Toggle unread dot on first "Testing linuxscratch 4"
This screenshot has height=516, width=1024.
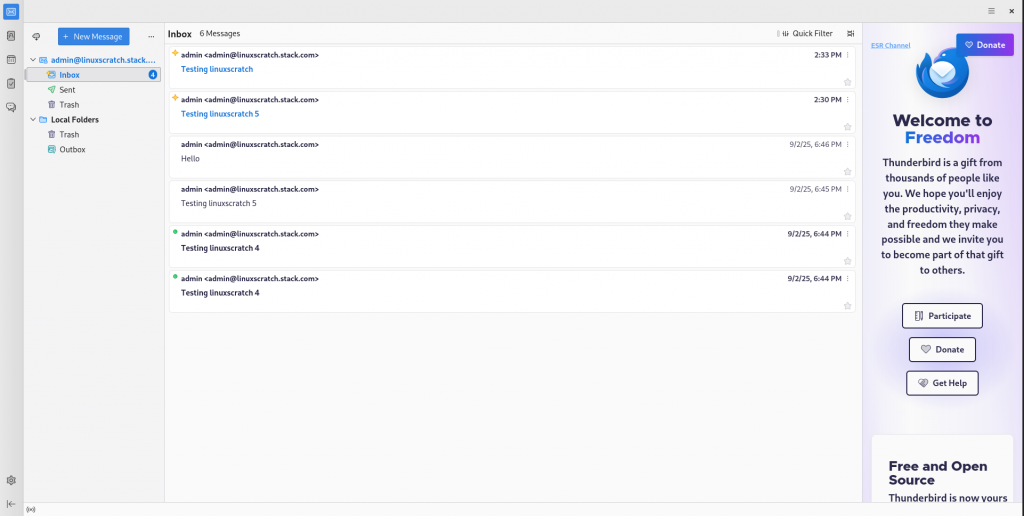[x=175, y=232]
